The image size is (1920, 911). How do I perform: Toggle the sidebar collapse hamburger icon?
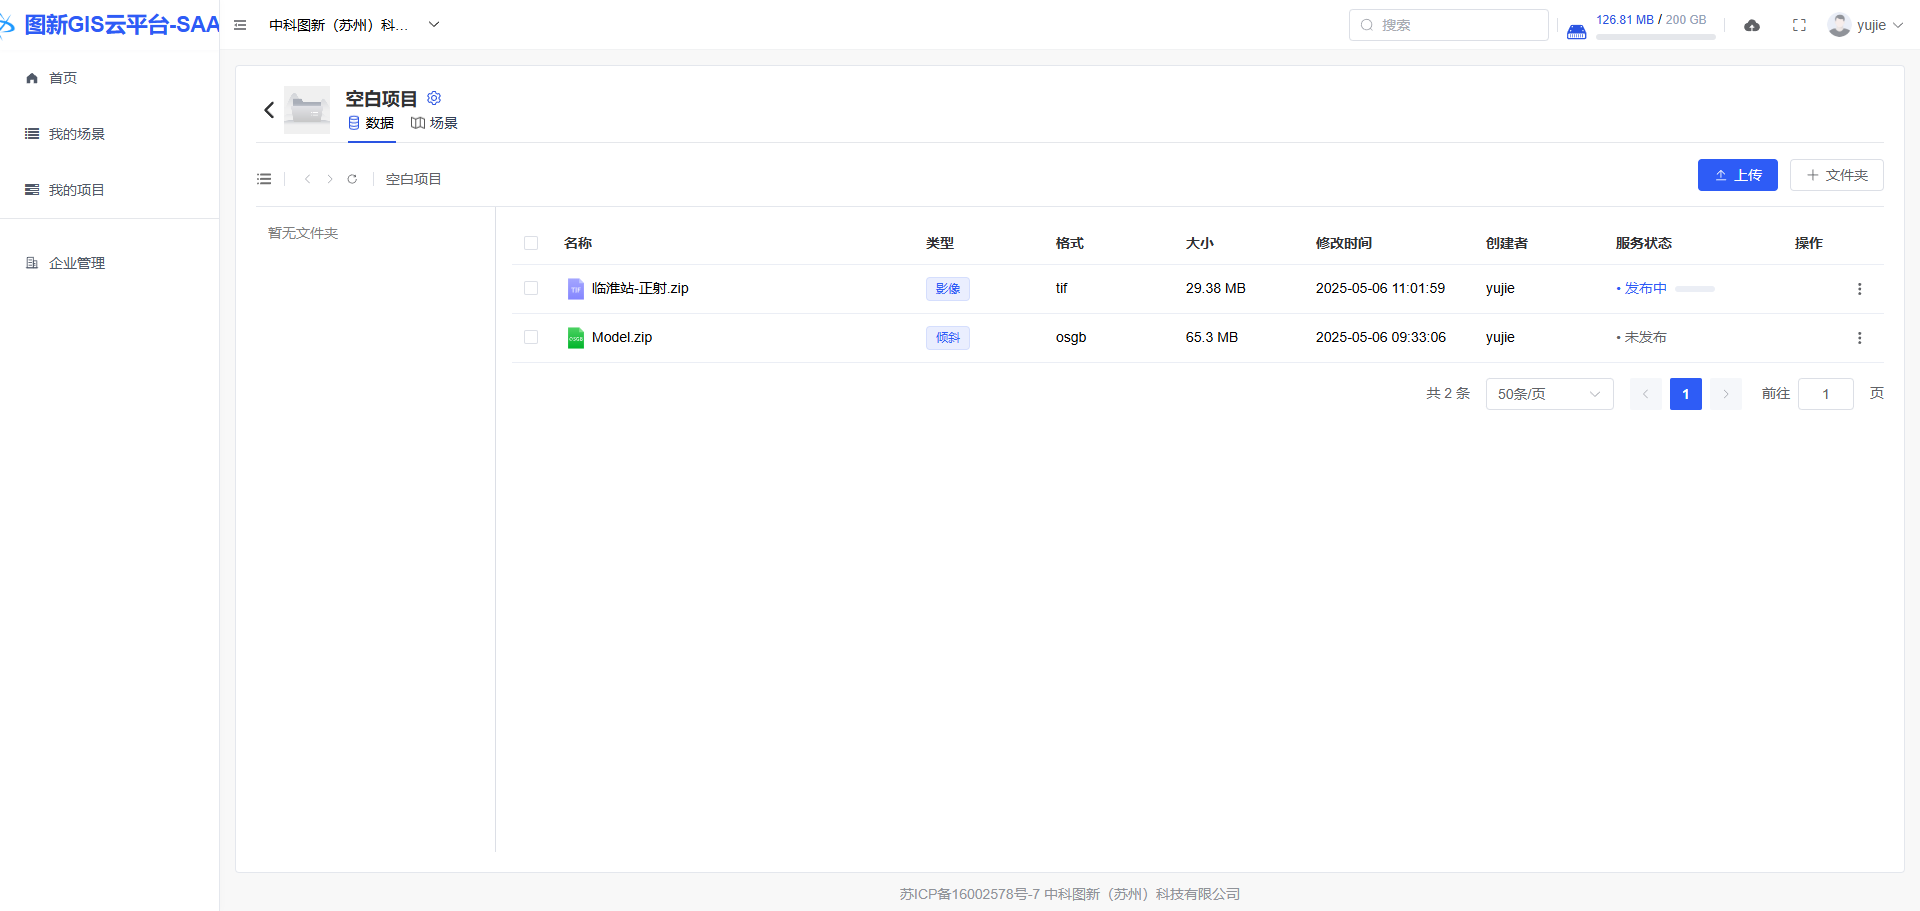coord(240,25)
